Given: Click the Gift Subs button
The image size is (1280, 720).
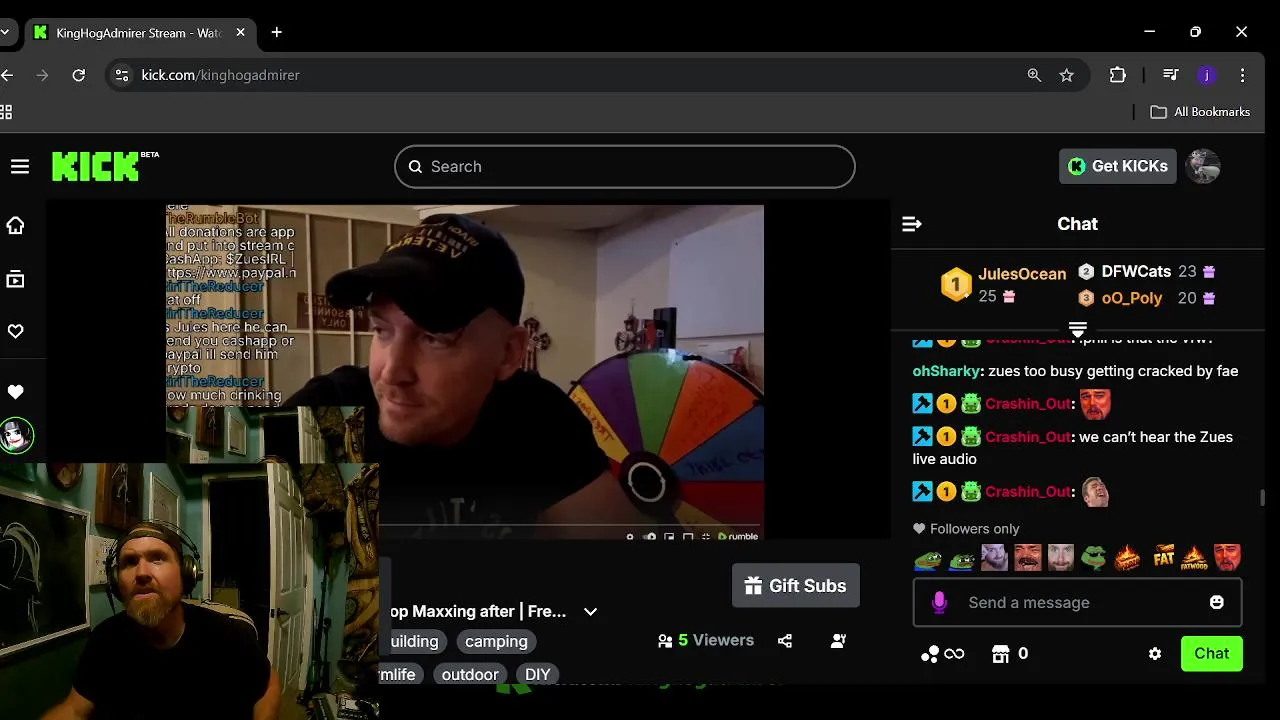Looking at the screenshot, I should [x=796, y=586].
